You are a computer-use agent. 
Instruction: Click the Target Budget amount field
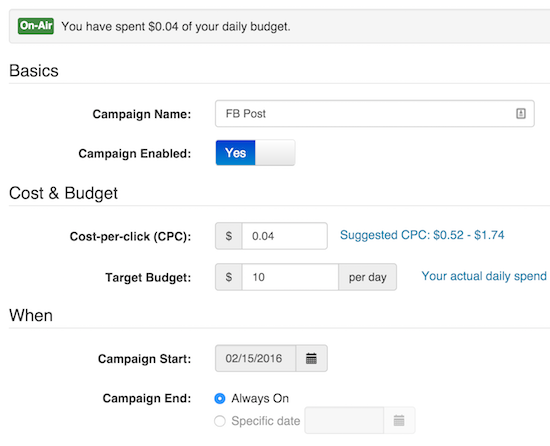290,277
